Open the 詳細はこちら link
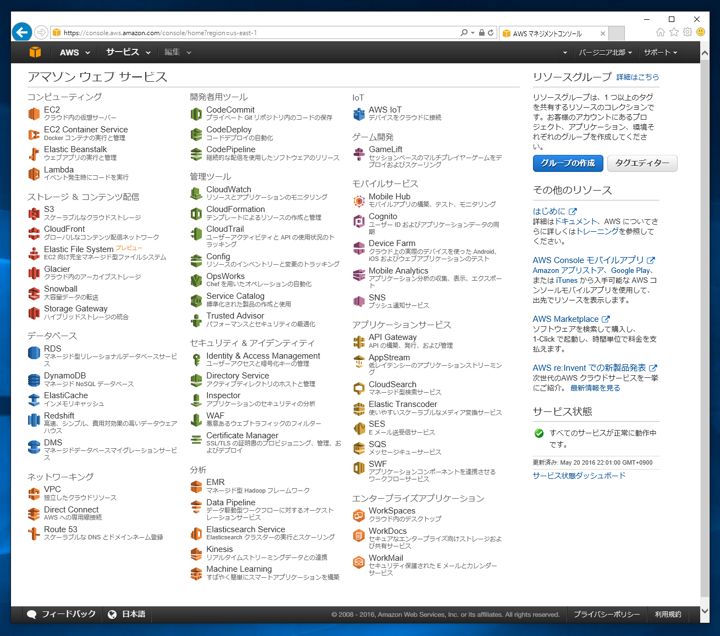720x636 pixels. [x=637, y=77]
